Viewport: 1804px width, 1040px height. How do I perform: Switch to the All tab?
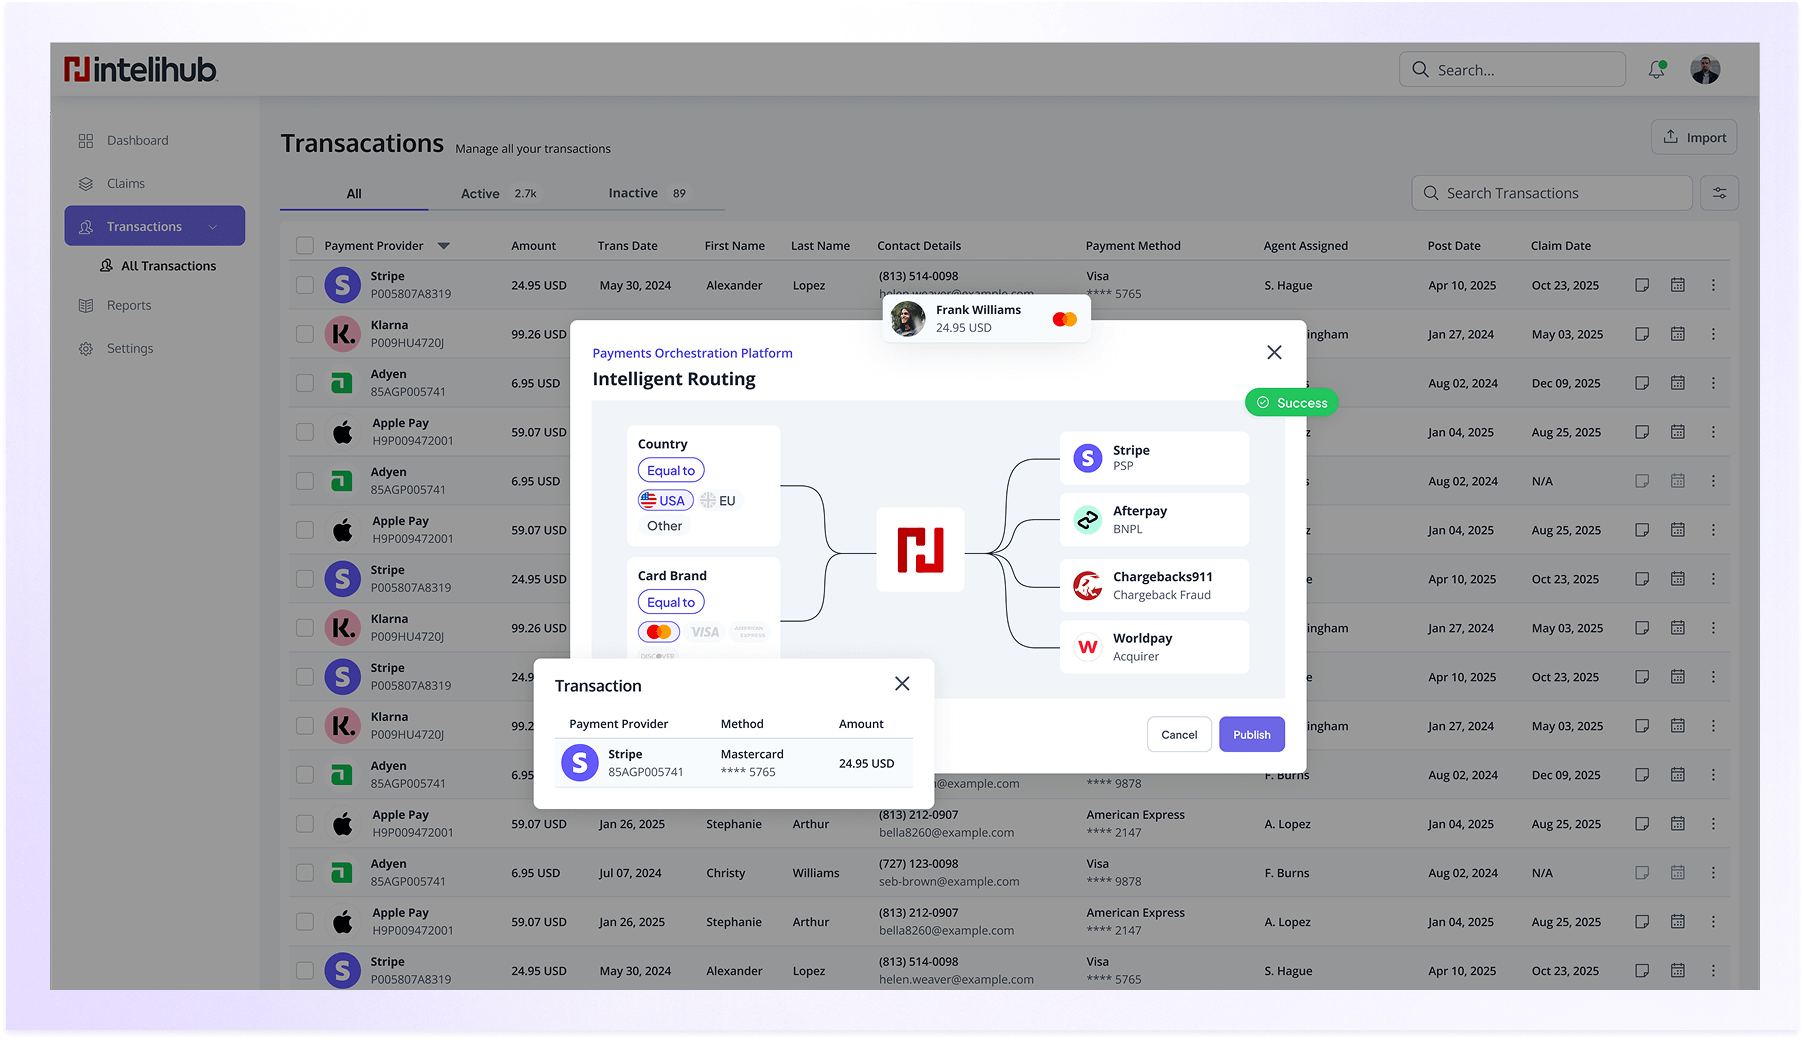354,194
